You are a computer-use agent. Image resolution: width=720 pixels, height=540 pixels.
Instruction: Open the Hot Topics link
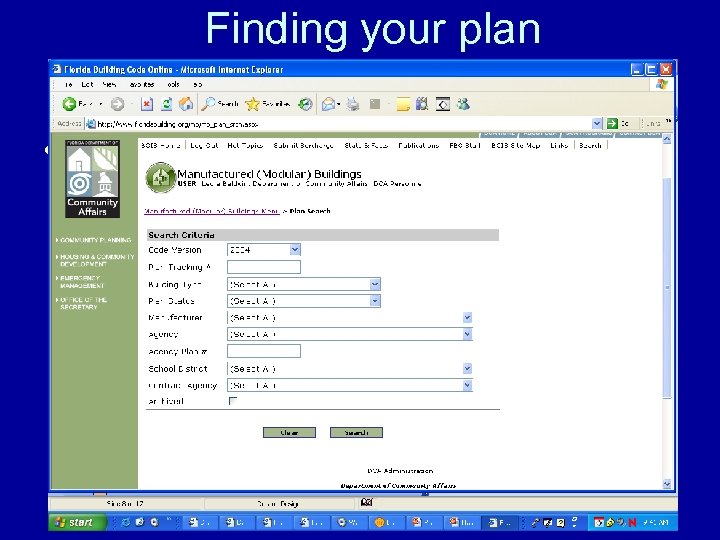click(245, 145)
